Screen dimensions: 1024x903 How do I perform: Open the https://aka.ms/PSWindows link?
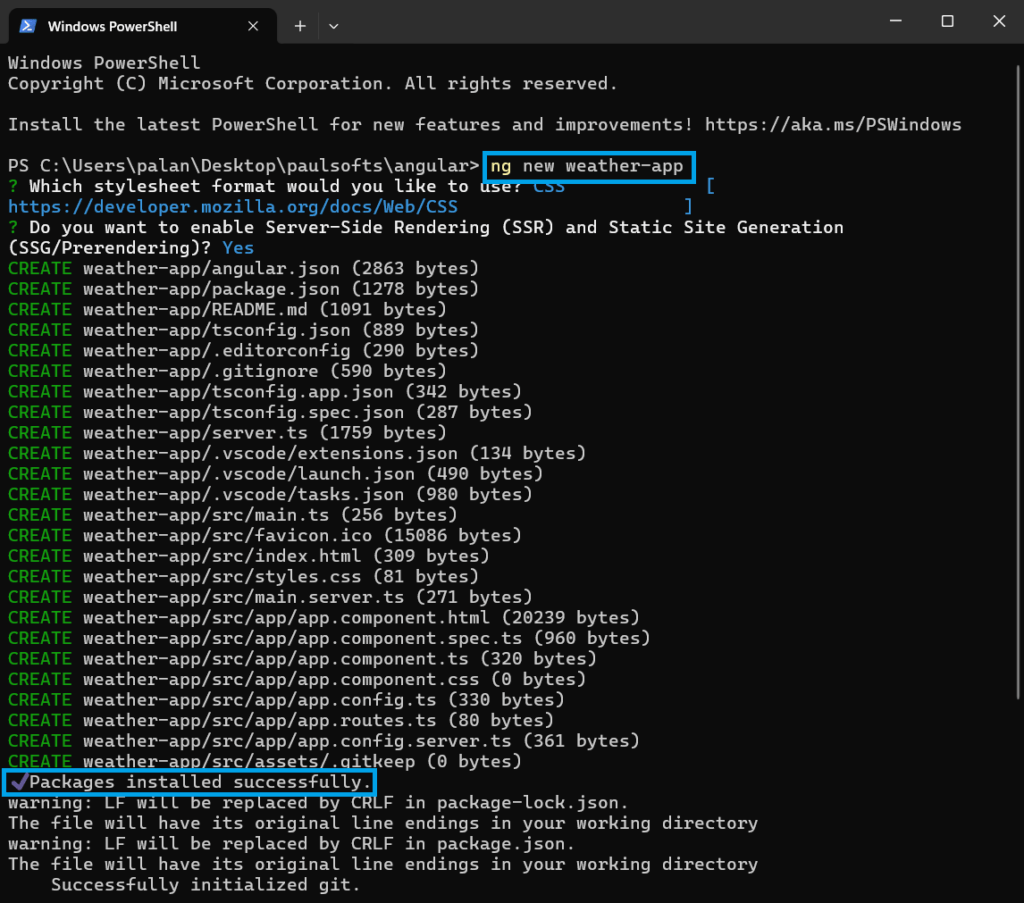(x=833, y=125)
